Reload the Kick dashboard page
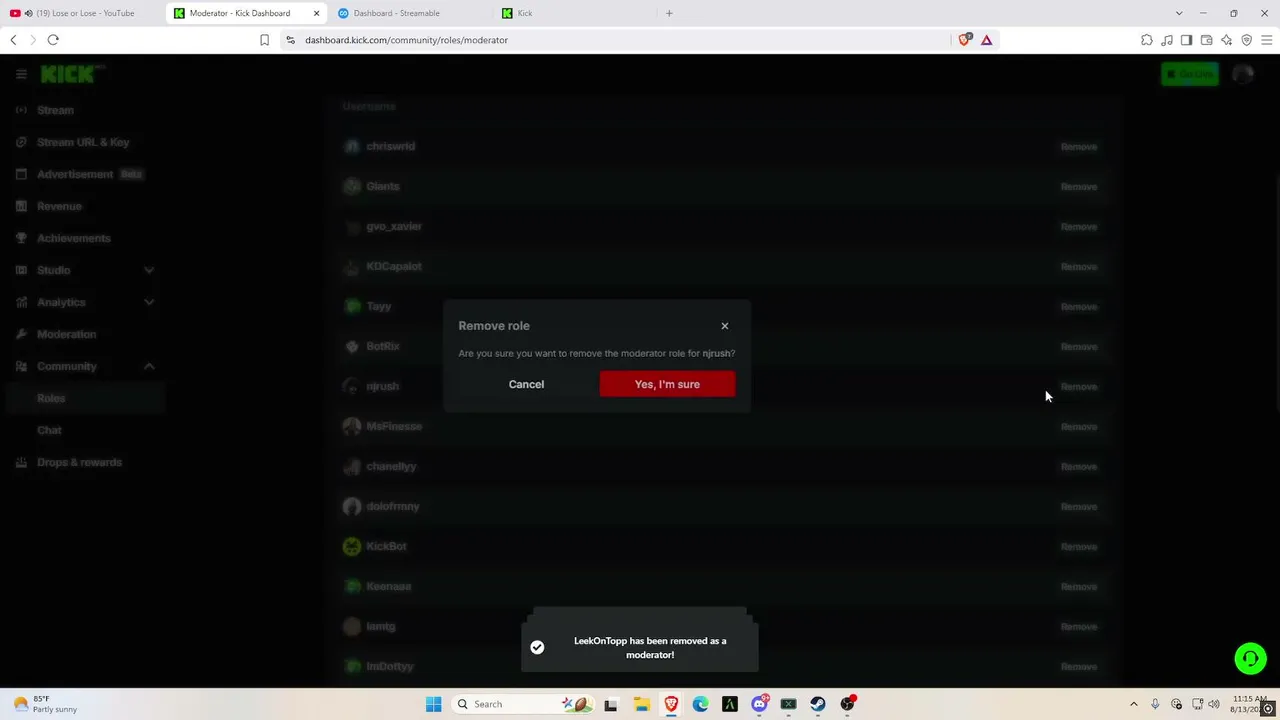Viewport: 1280px width, 720px height. coord(53,40)
